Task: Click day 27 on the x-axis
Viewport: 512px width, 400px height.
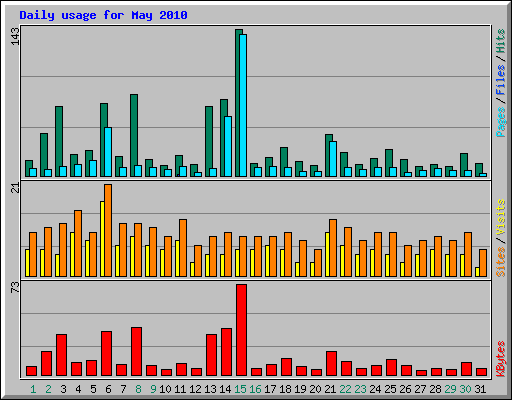Action: click(x=420, y=389)
